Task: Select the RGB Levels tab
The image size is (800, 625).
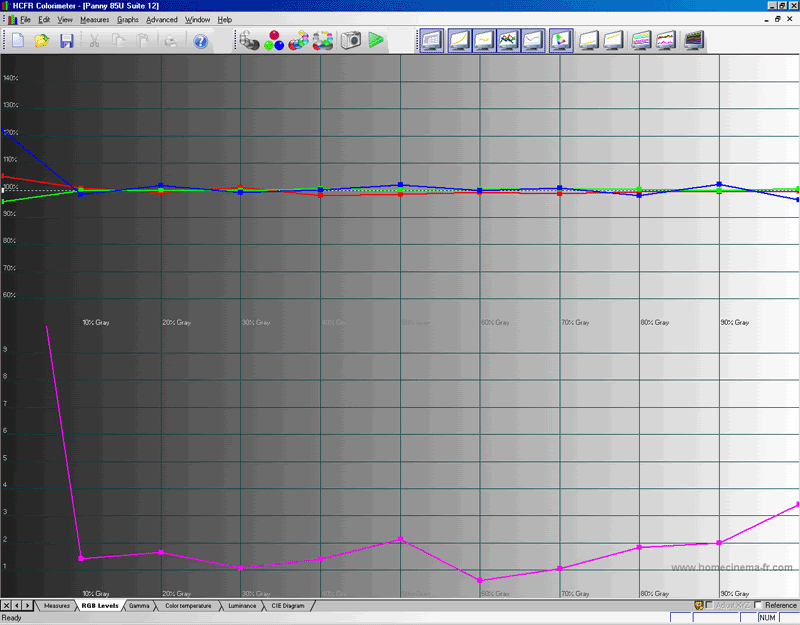Action: [100, 606]
